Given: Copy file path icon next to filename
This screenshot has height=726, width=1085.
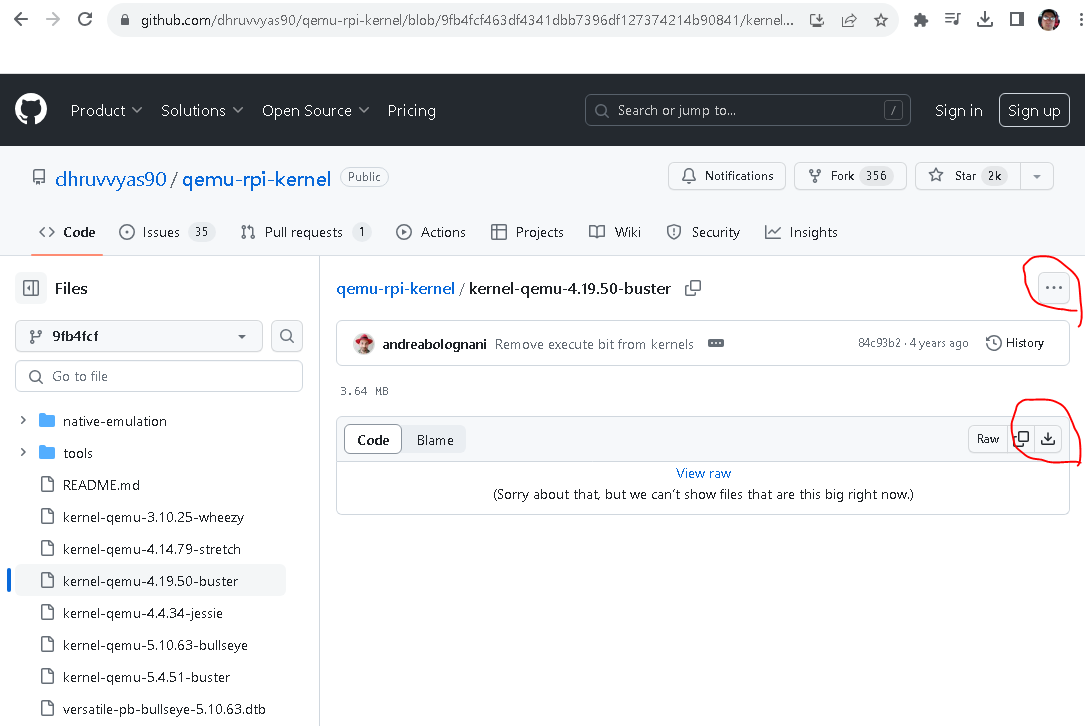Looking at the screenshot, I should pos(693,288).
